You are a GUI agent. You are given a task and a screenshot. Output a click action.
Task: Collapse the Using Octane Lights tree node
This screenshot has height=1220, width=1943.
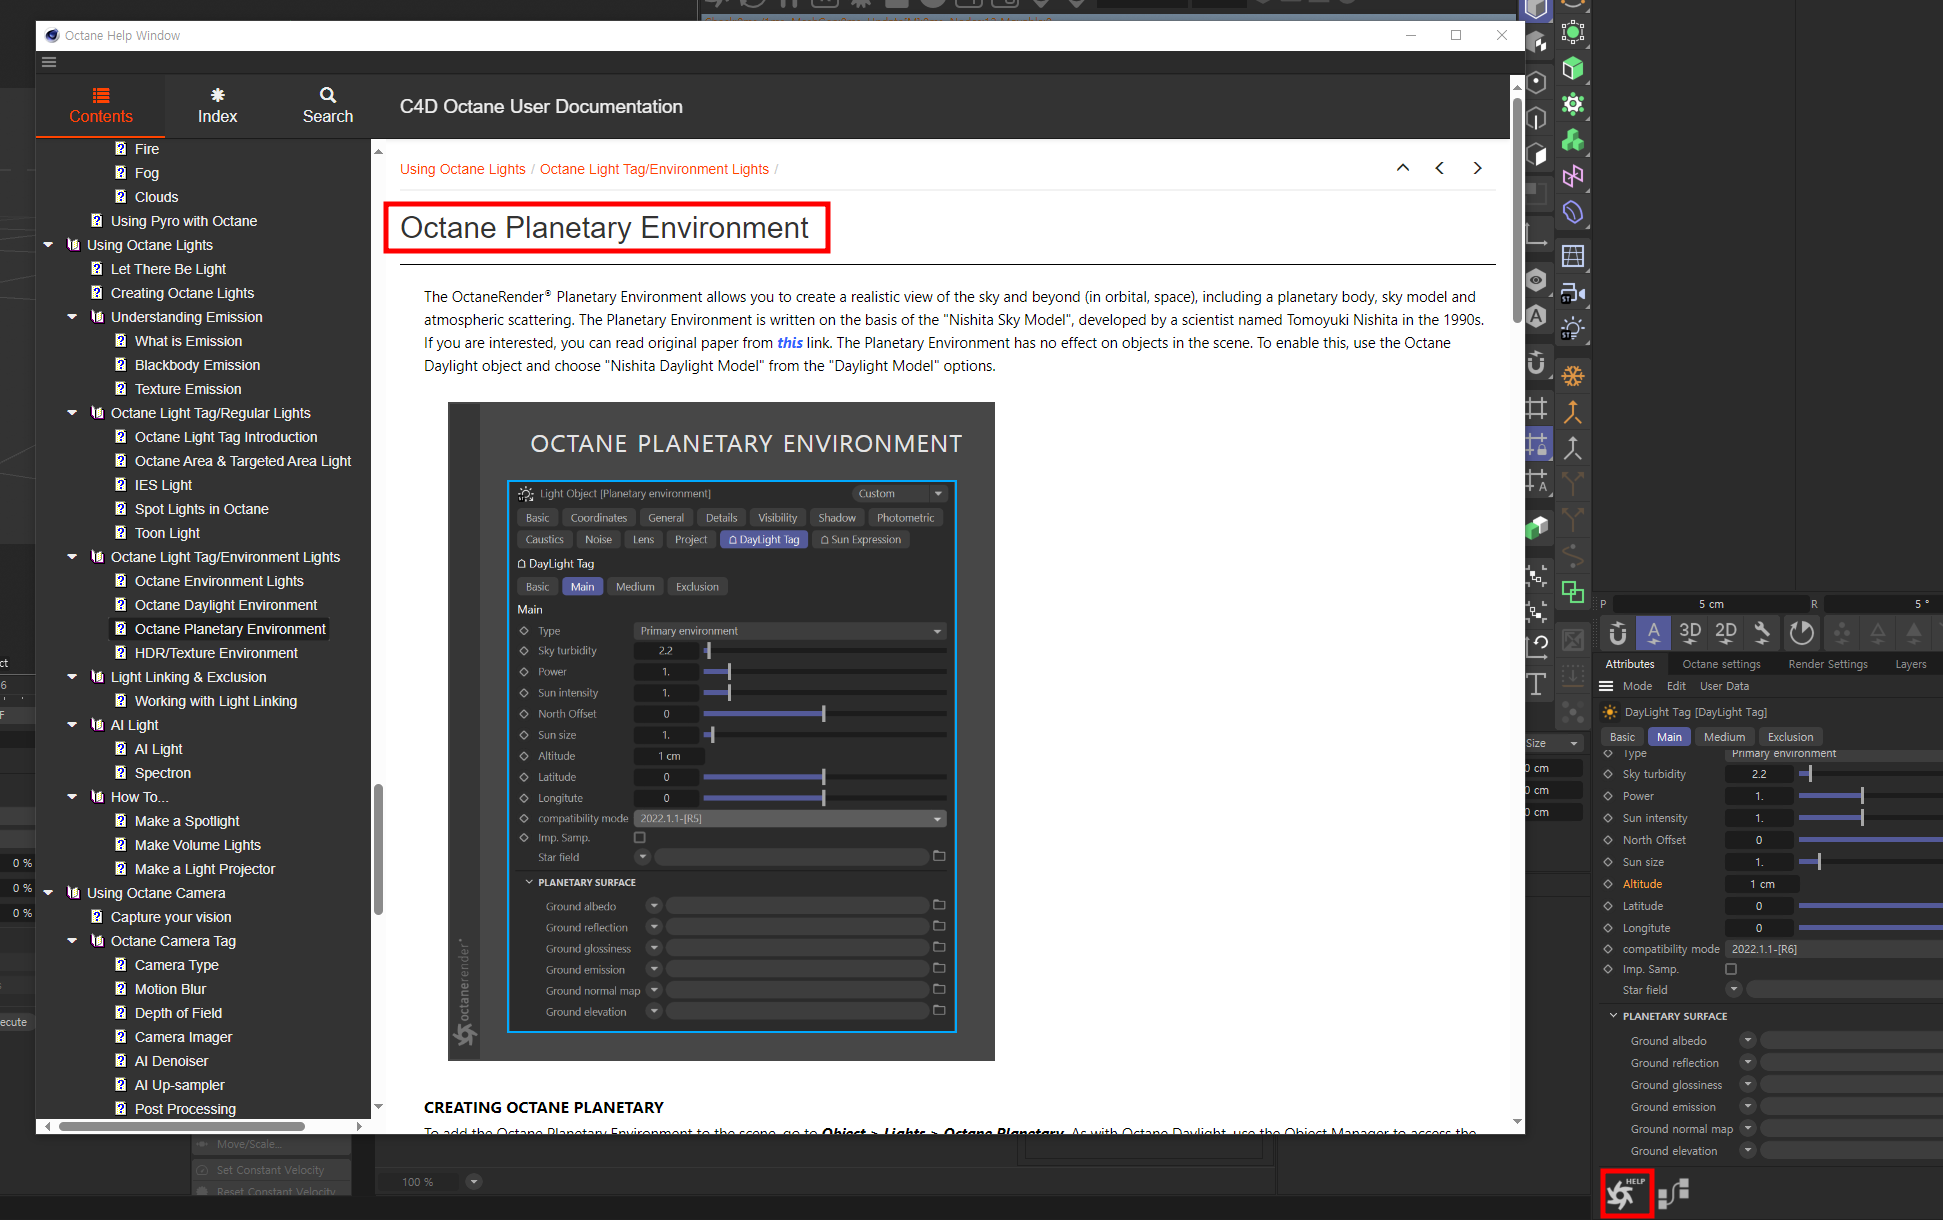pos(48,245)
